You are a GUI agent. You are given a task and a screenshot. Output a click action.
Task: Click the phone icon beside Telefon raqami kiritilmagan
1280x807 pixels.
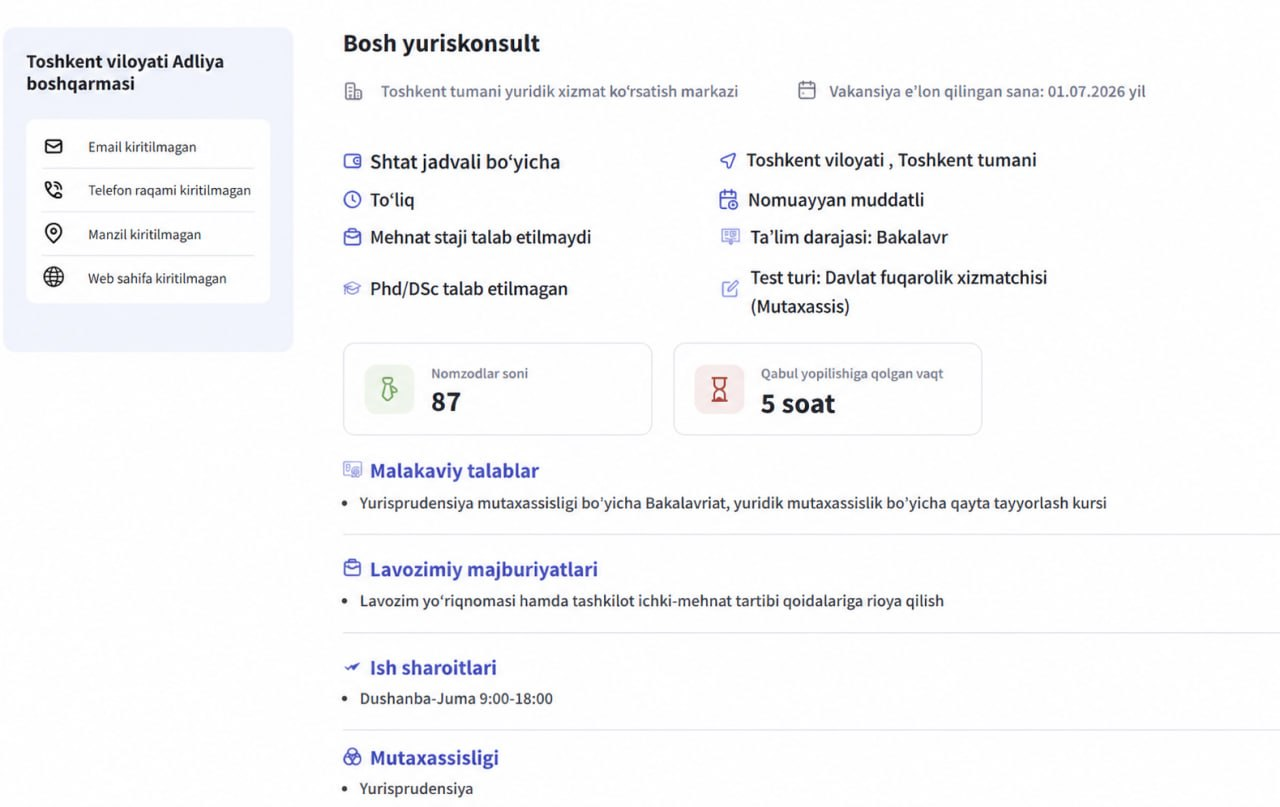click(54, 190)
